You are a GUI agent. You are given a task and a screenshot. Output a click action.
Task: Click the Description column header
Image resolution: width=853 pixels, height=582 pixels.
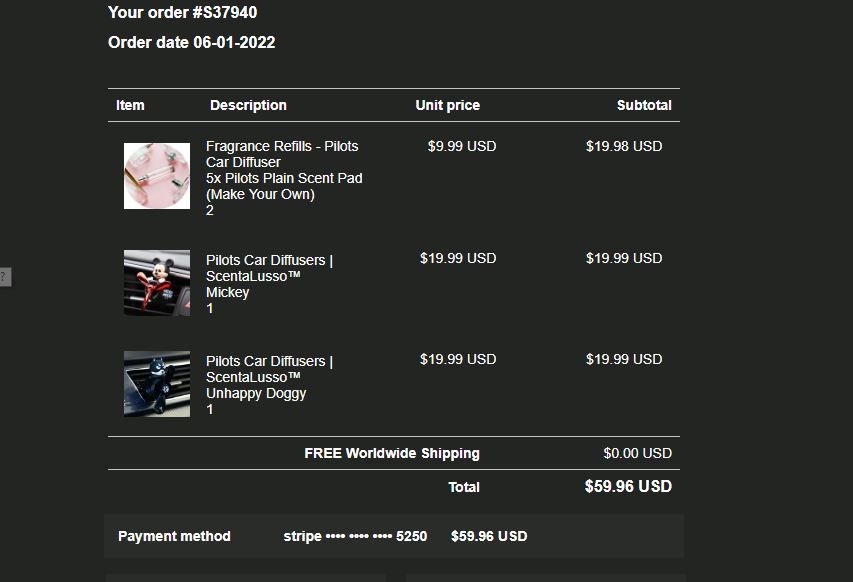pyautogui.click(x=248, y=105)
